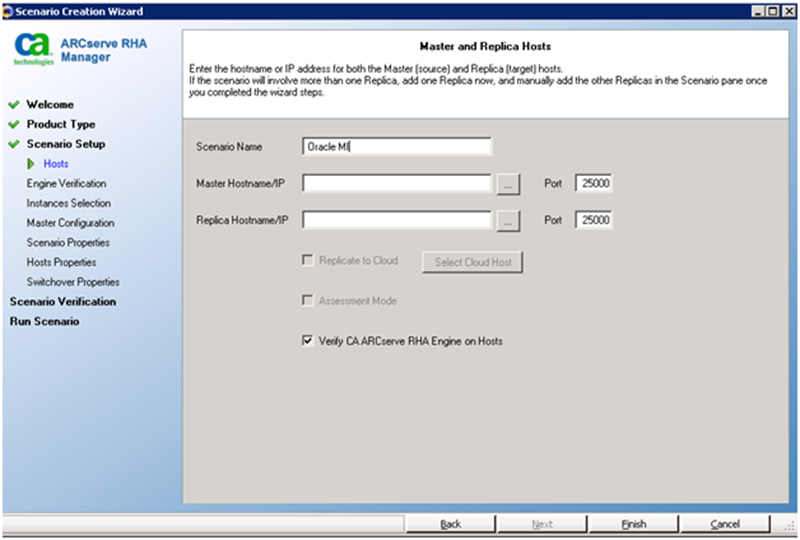Click the Scenario Name input field
The width and height of the screenshot is (800, 540).
click(x=397, y=146)
